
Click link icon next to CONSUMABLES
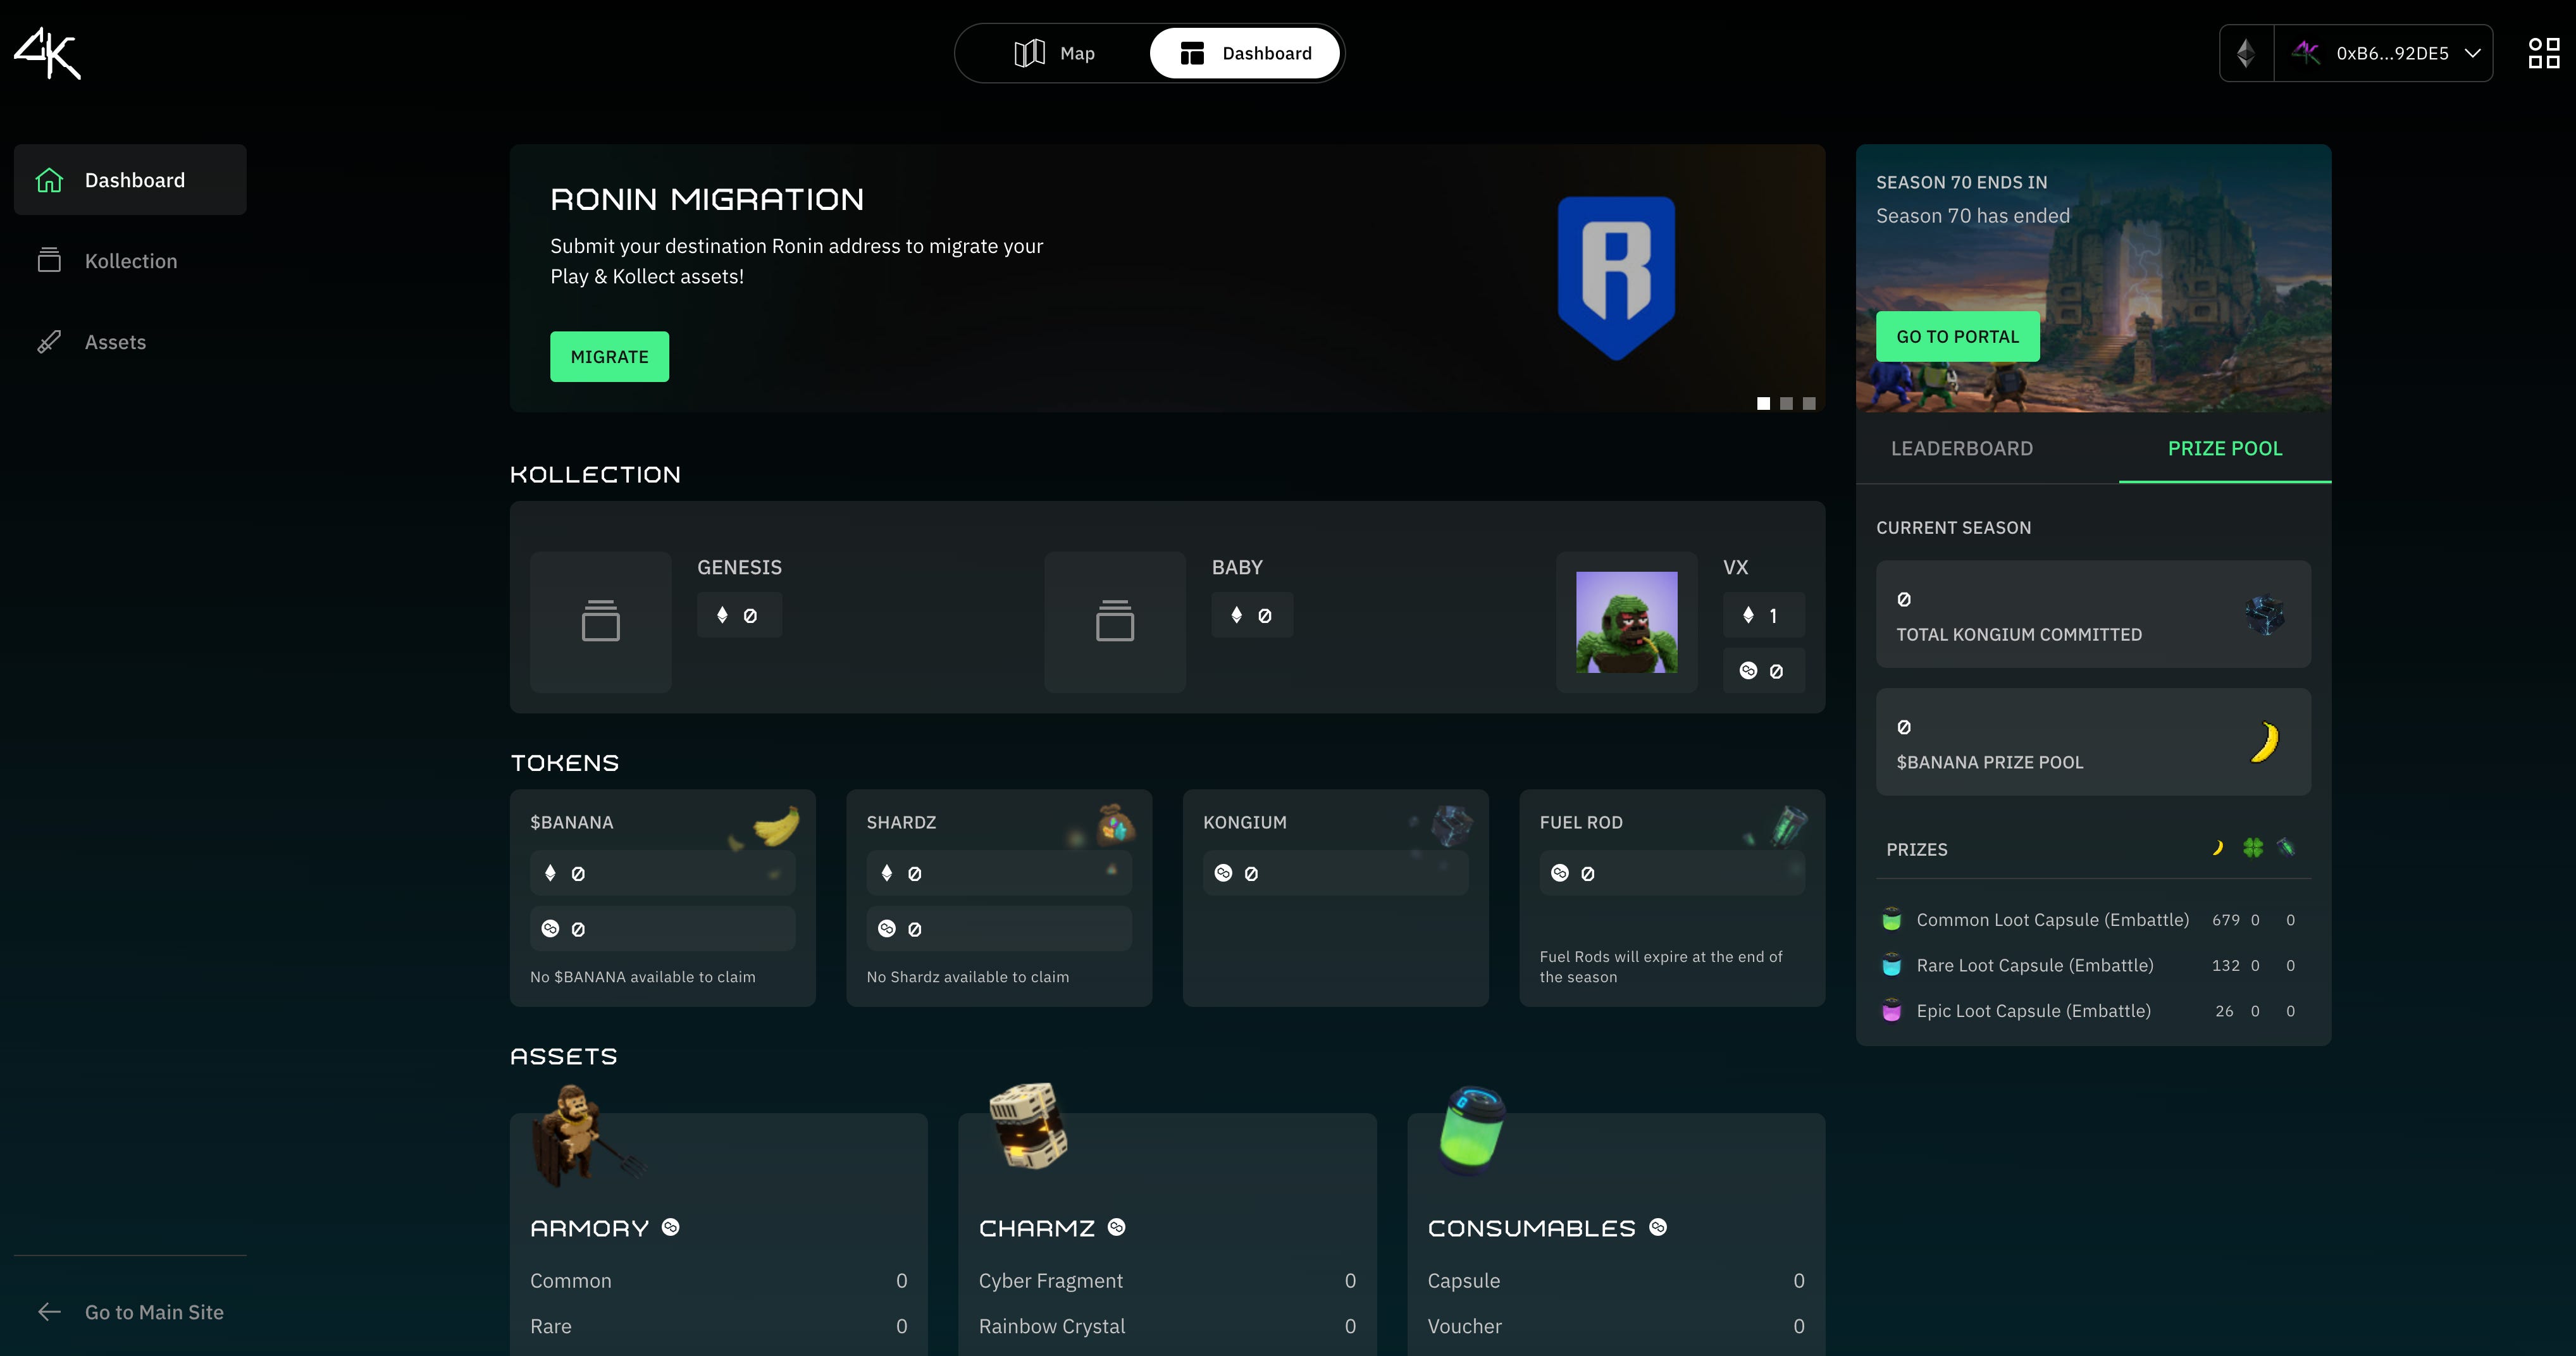coord(1658,1227)
